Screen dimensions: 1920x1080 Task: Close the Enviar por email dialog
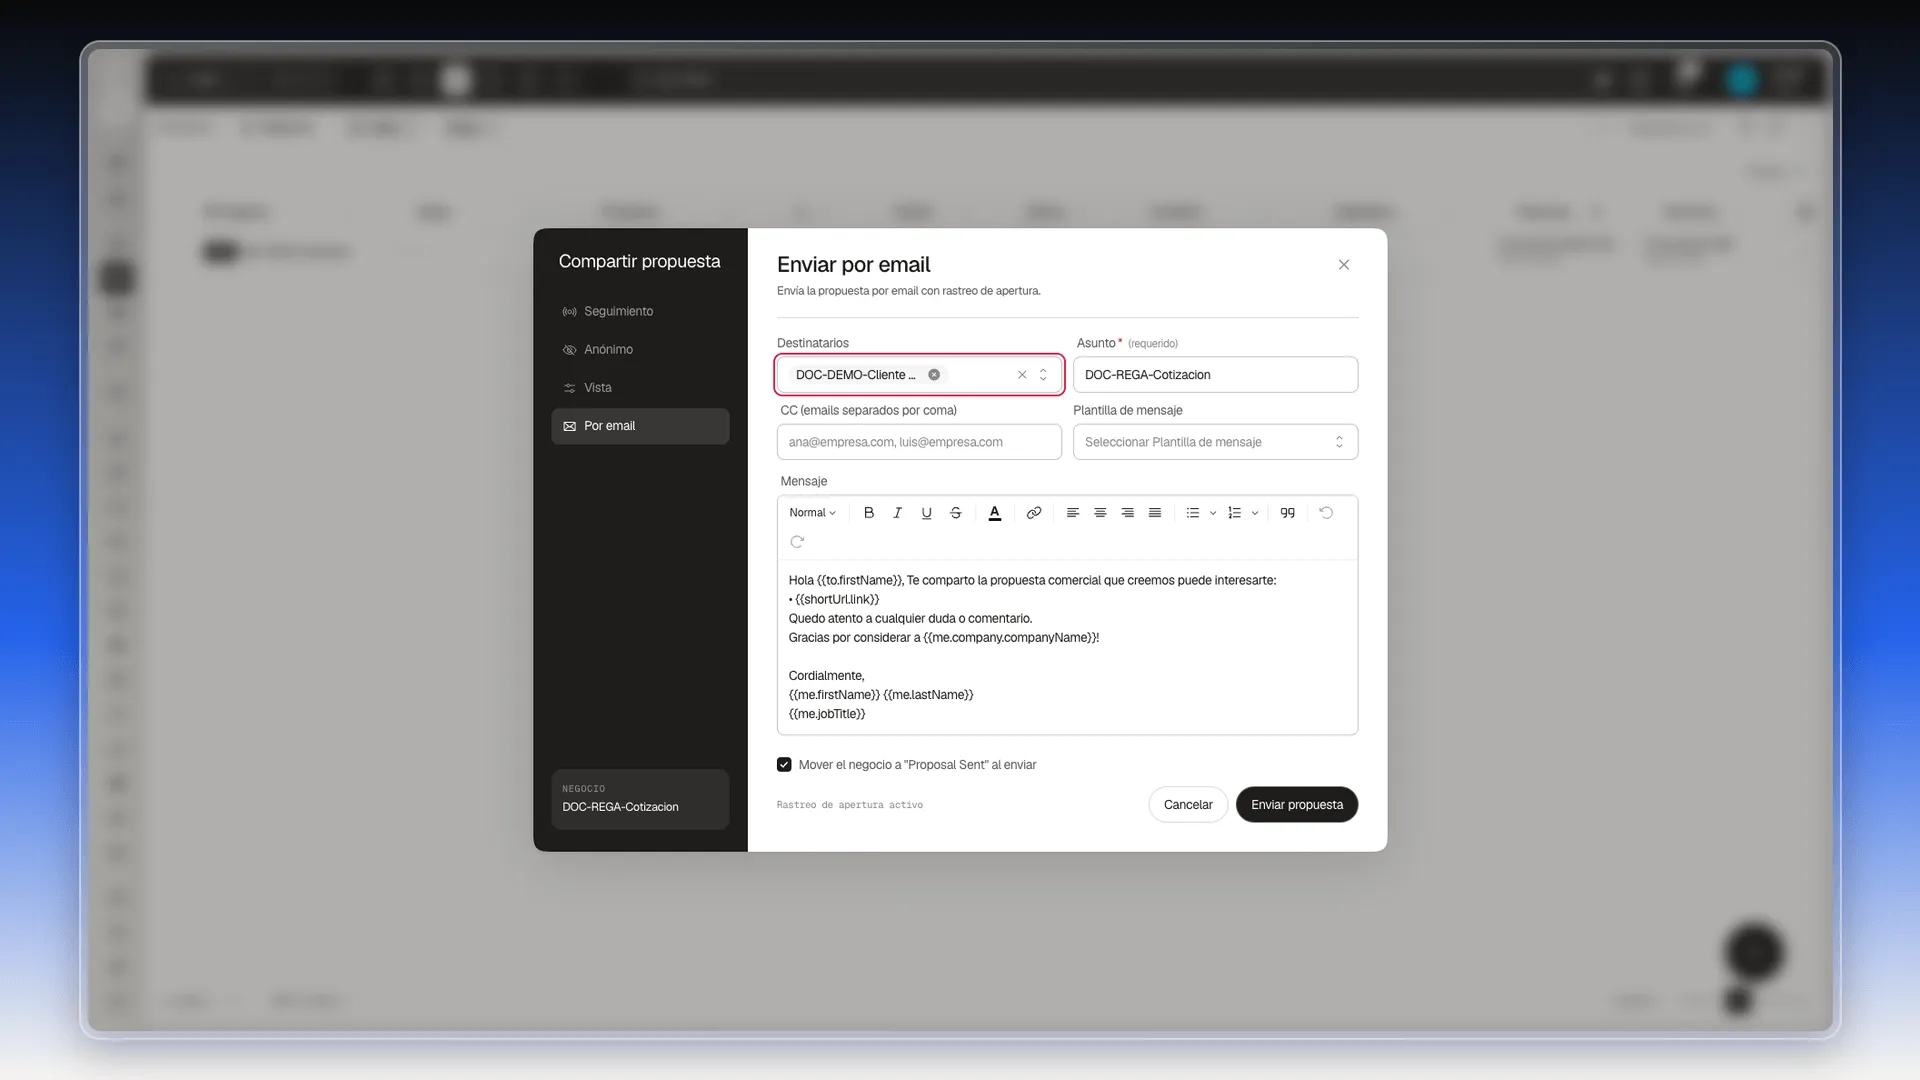tap(1344, 265)
